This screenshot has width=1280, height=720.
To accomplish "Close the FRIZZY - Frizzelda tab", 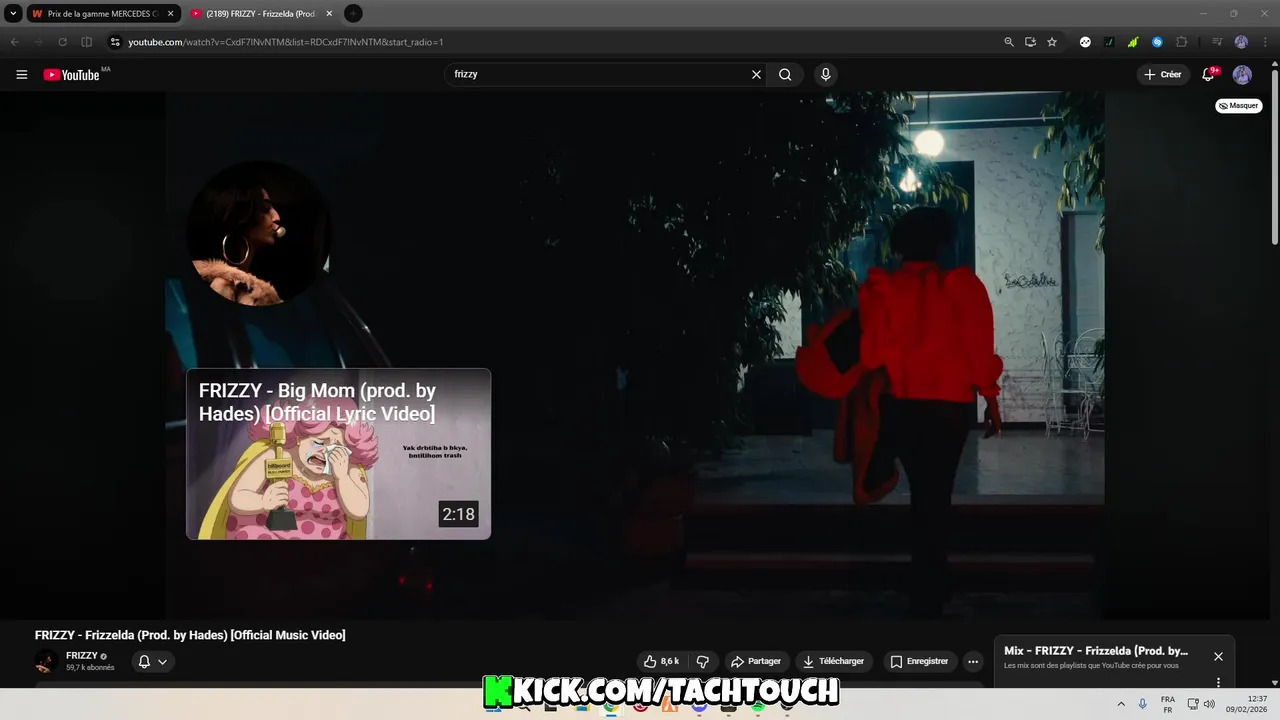I will click(x=329, y=14).
